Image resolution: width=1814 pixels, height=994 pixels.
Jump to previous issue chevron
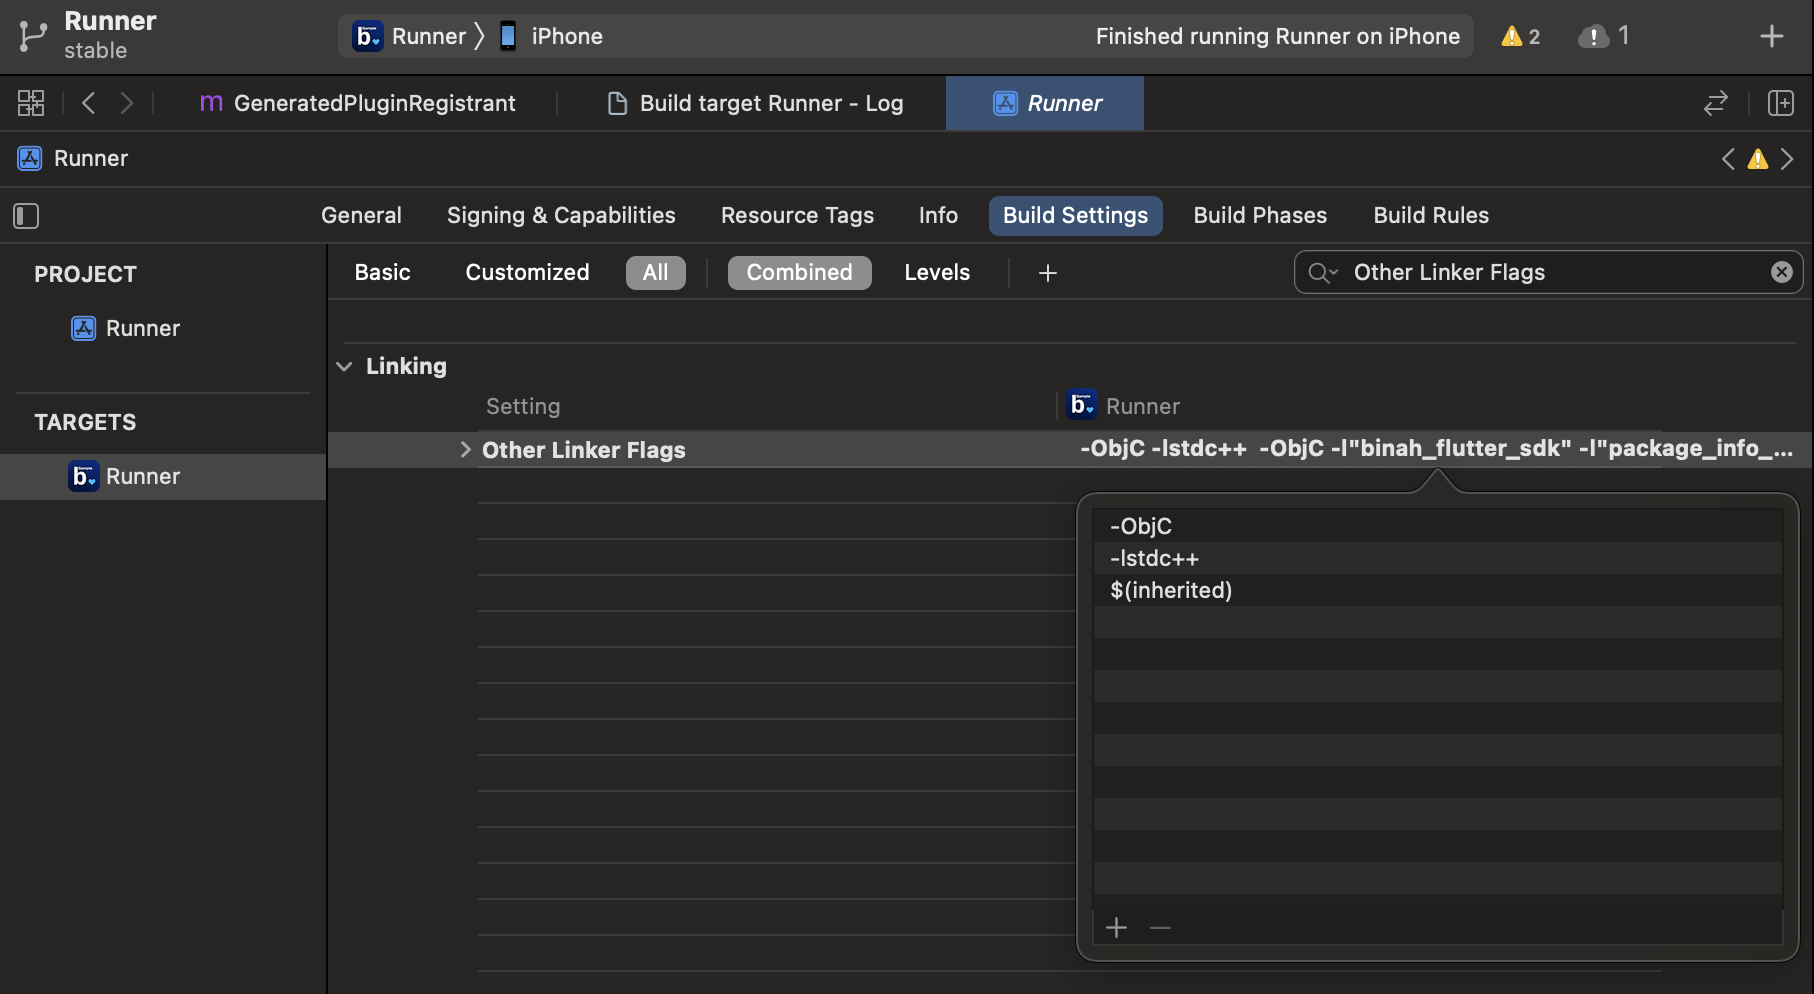(x=1728, y=159)
